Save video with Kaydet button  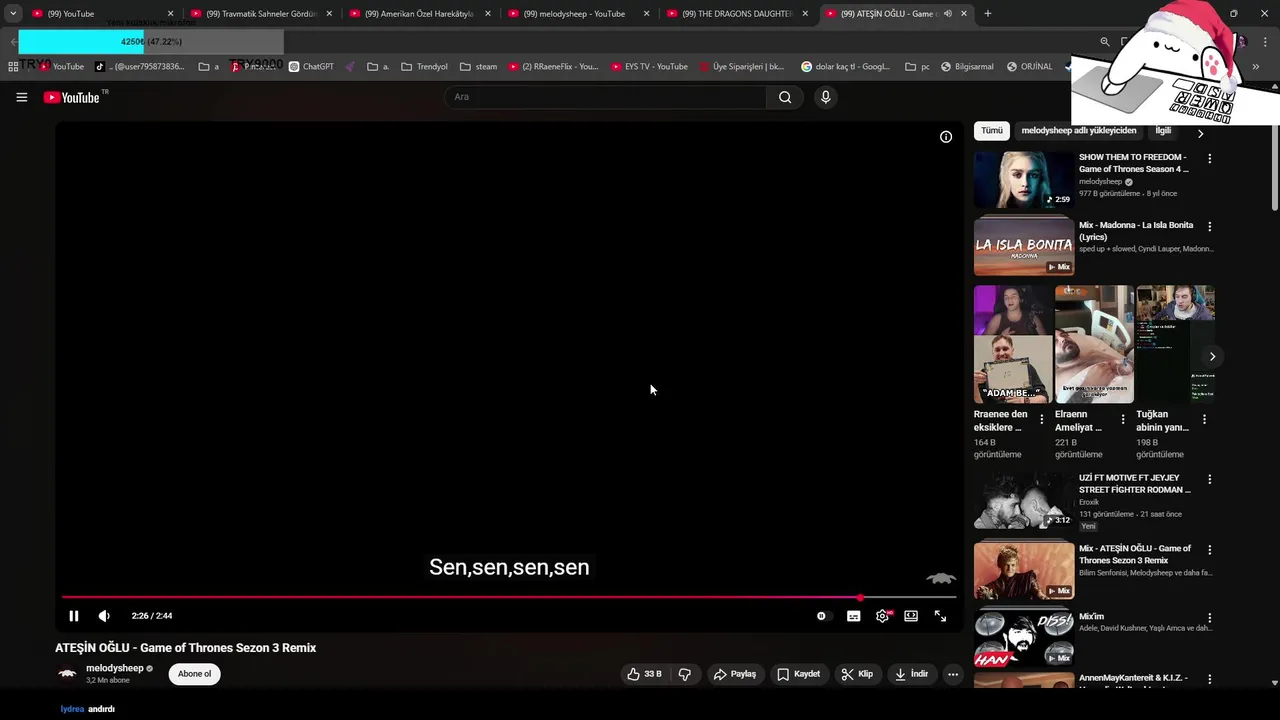point(798,674)
